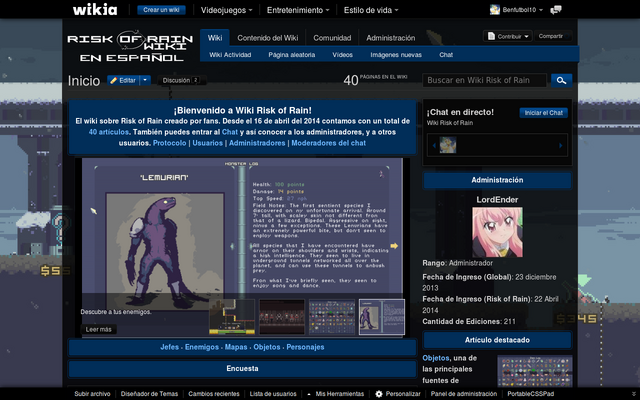The width and height of the screenshot is (640, 400).
Task: Click the pencil Editar button
Action: 123,80
